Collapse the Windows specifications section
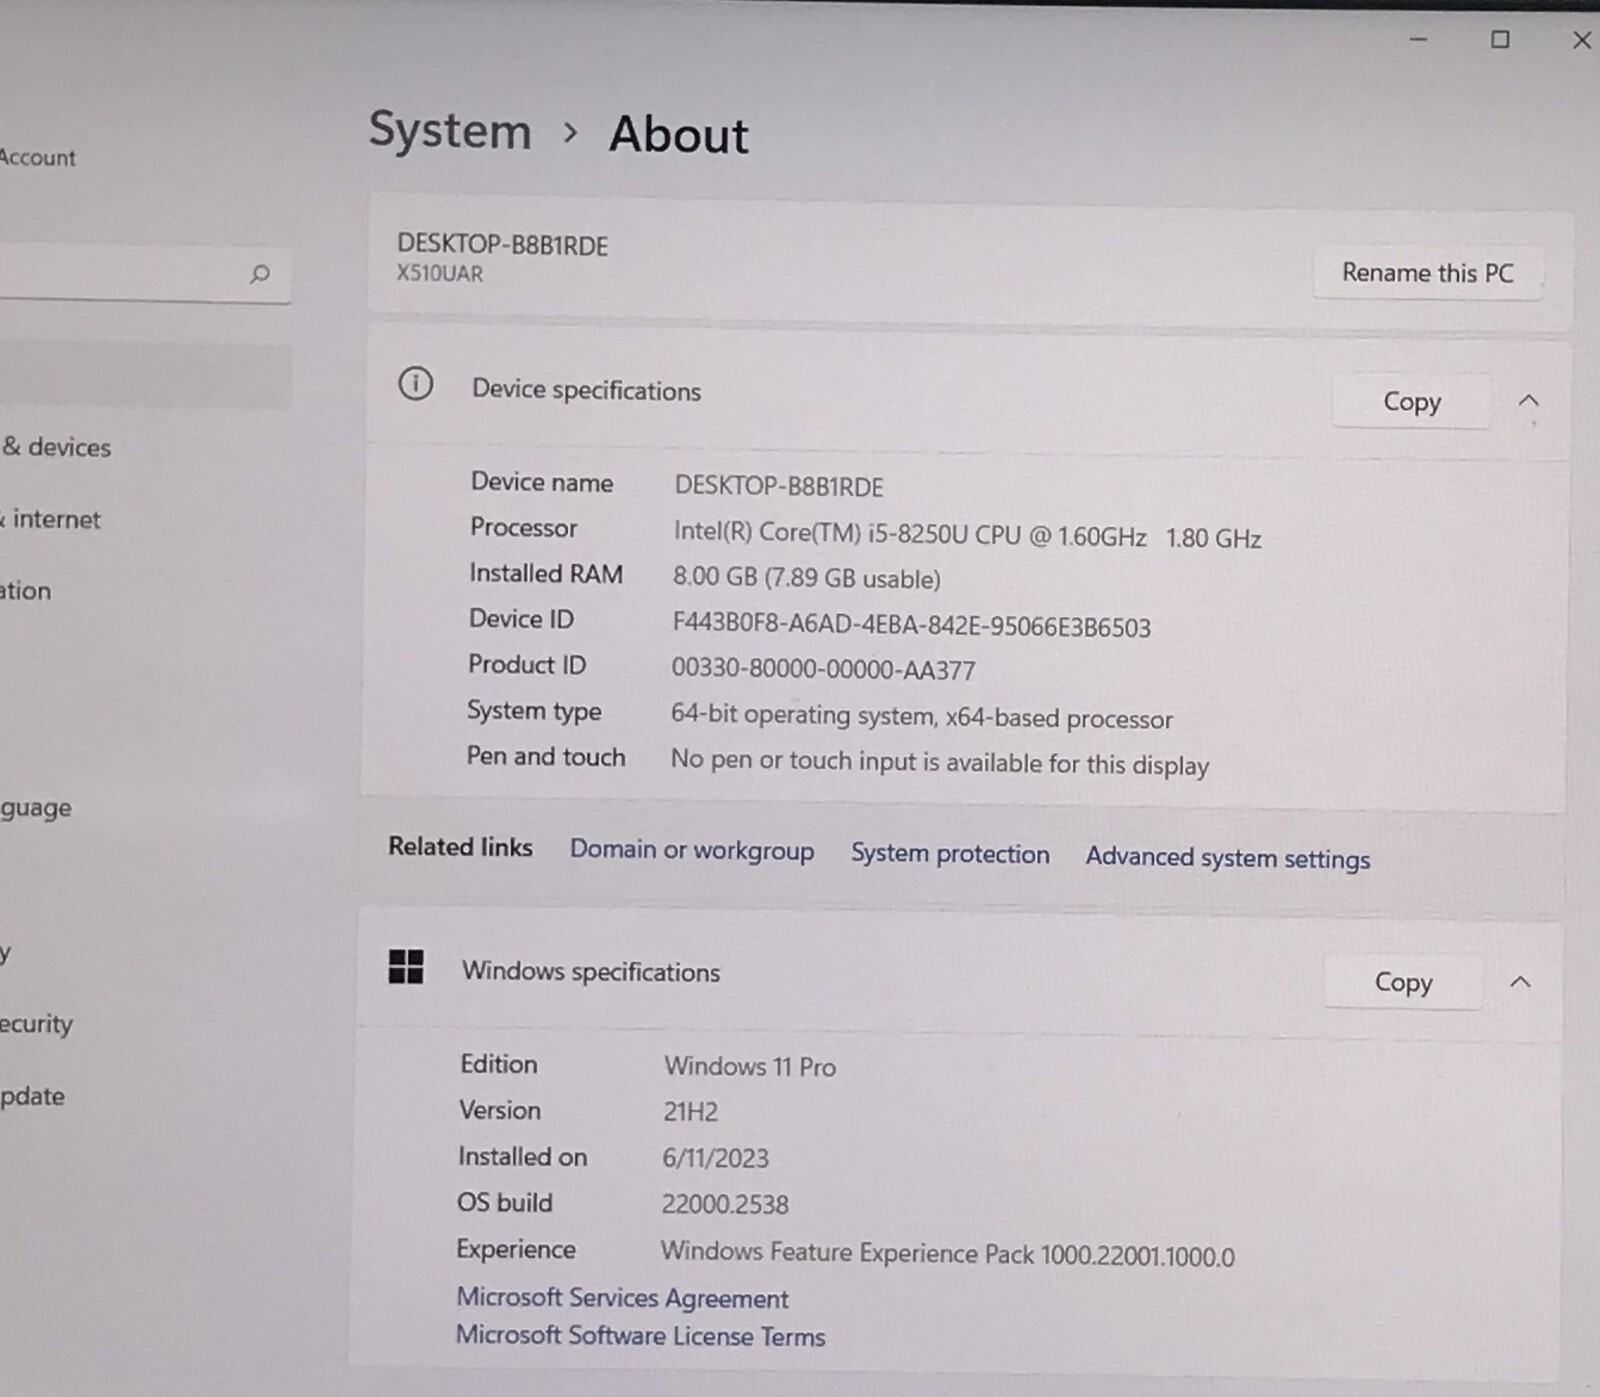This screenshot has height=1397, width=1600. pyautogui.click(x=1520, y=982)
